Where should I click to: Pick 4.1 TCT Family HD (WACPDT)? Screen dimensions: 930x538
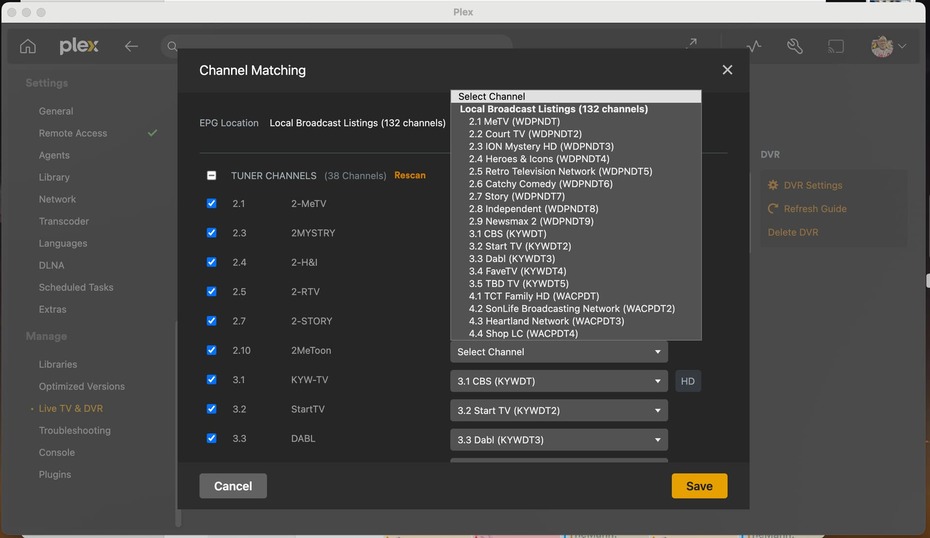(575, 296)
